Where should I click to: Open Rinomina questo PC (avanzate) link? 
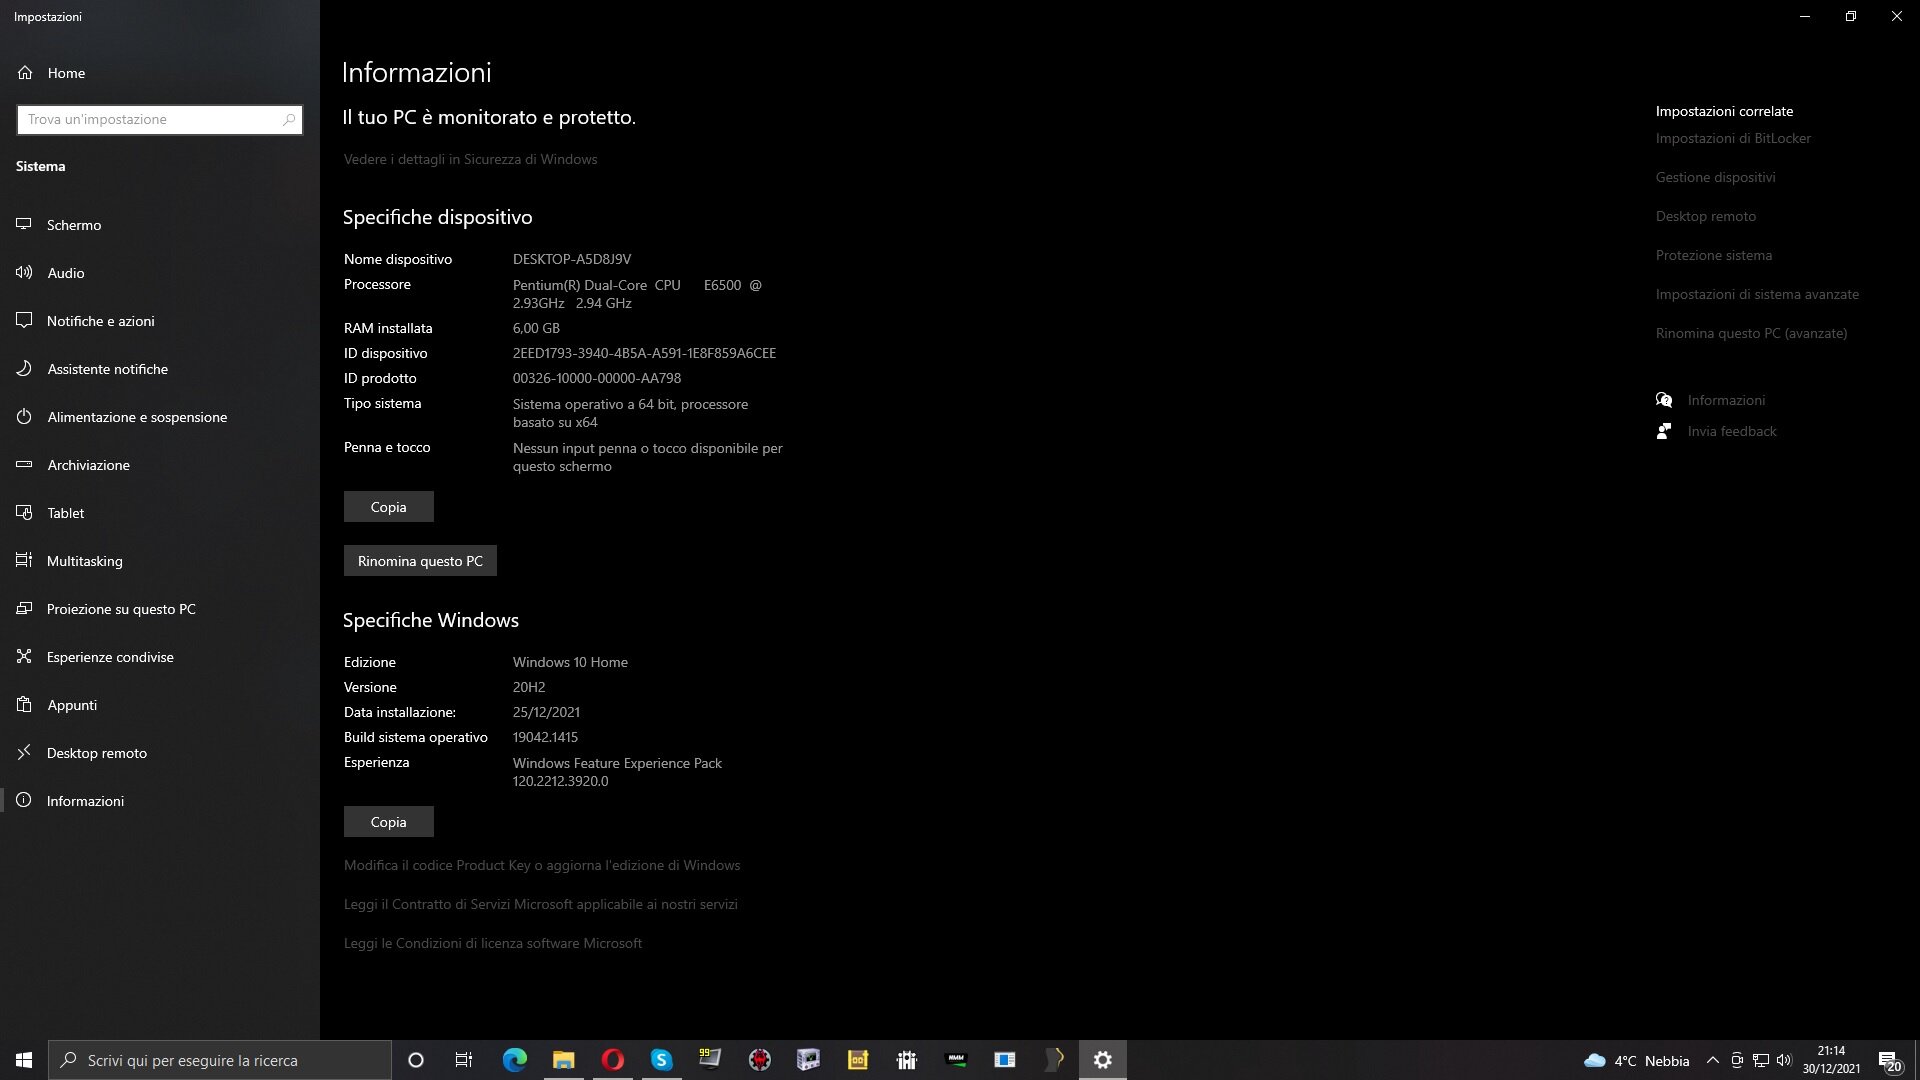pyautogui.click(x=1751, y=333)
